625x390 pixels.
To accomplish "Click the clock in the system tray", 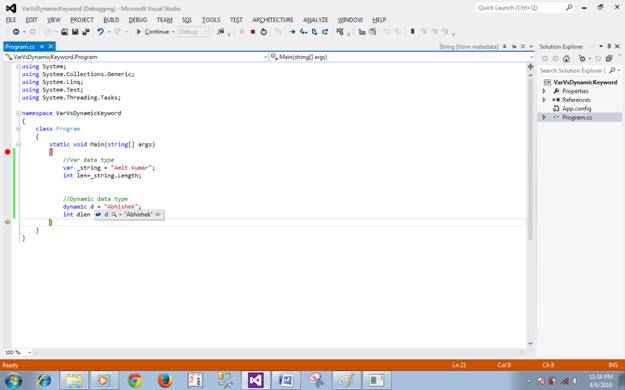I will coord(600,380).
